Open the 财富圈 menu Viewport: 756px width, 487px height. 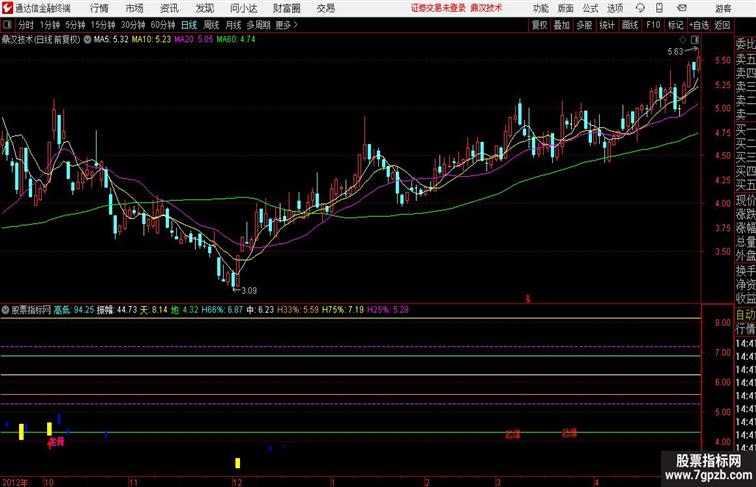(x=286, y=8)
